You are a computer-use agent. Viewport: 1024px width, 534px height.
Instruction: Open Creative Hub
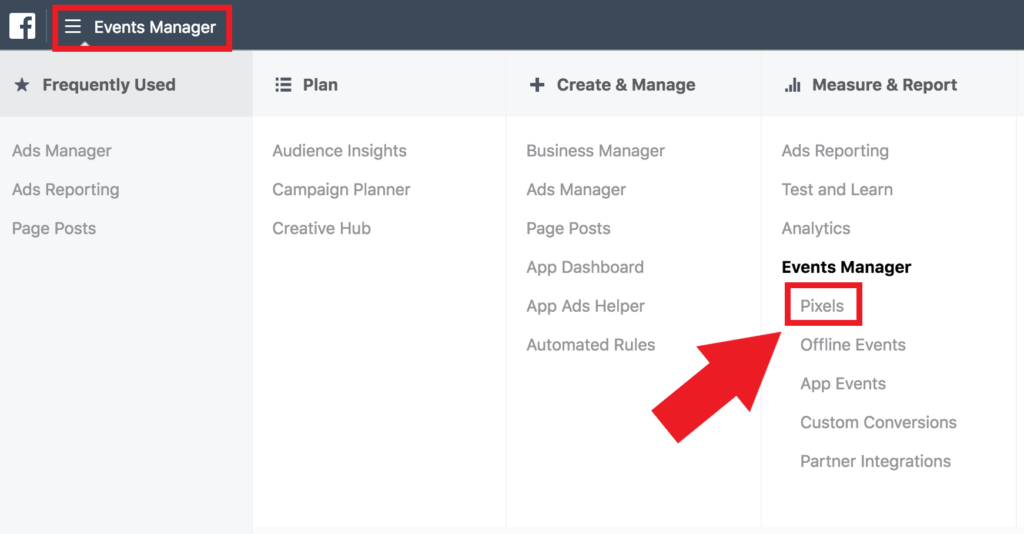(x=321, y=229)
